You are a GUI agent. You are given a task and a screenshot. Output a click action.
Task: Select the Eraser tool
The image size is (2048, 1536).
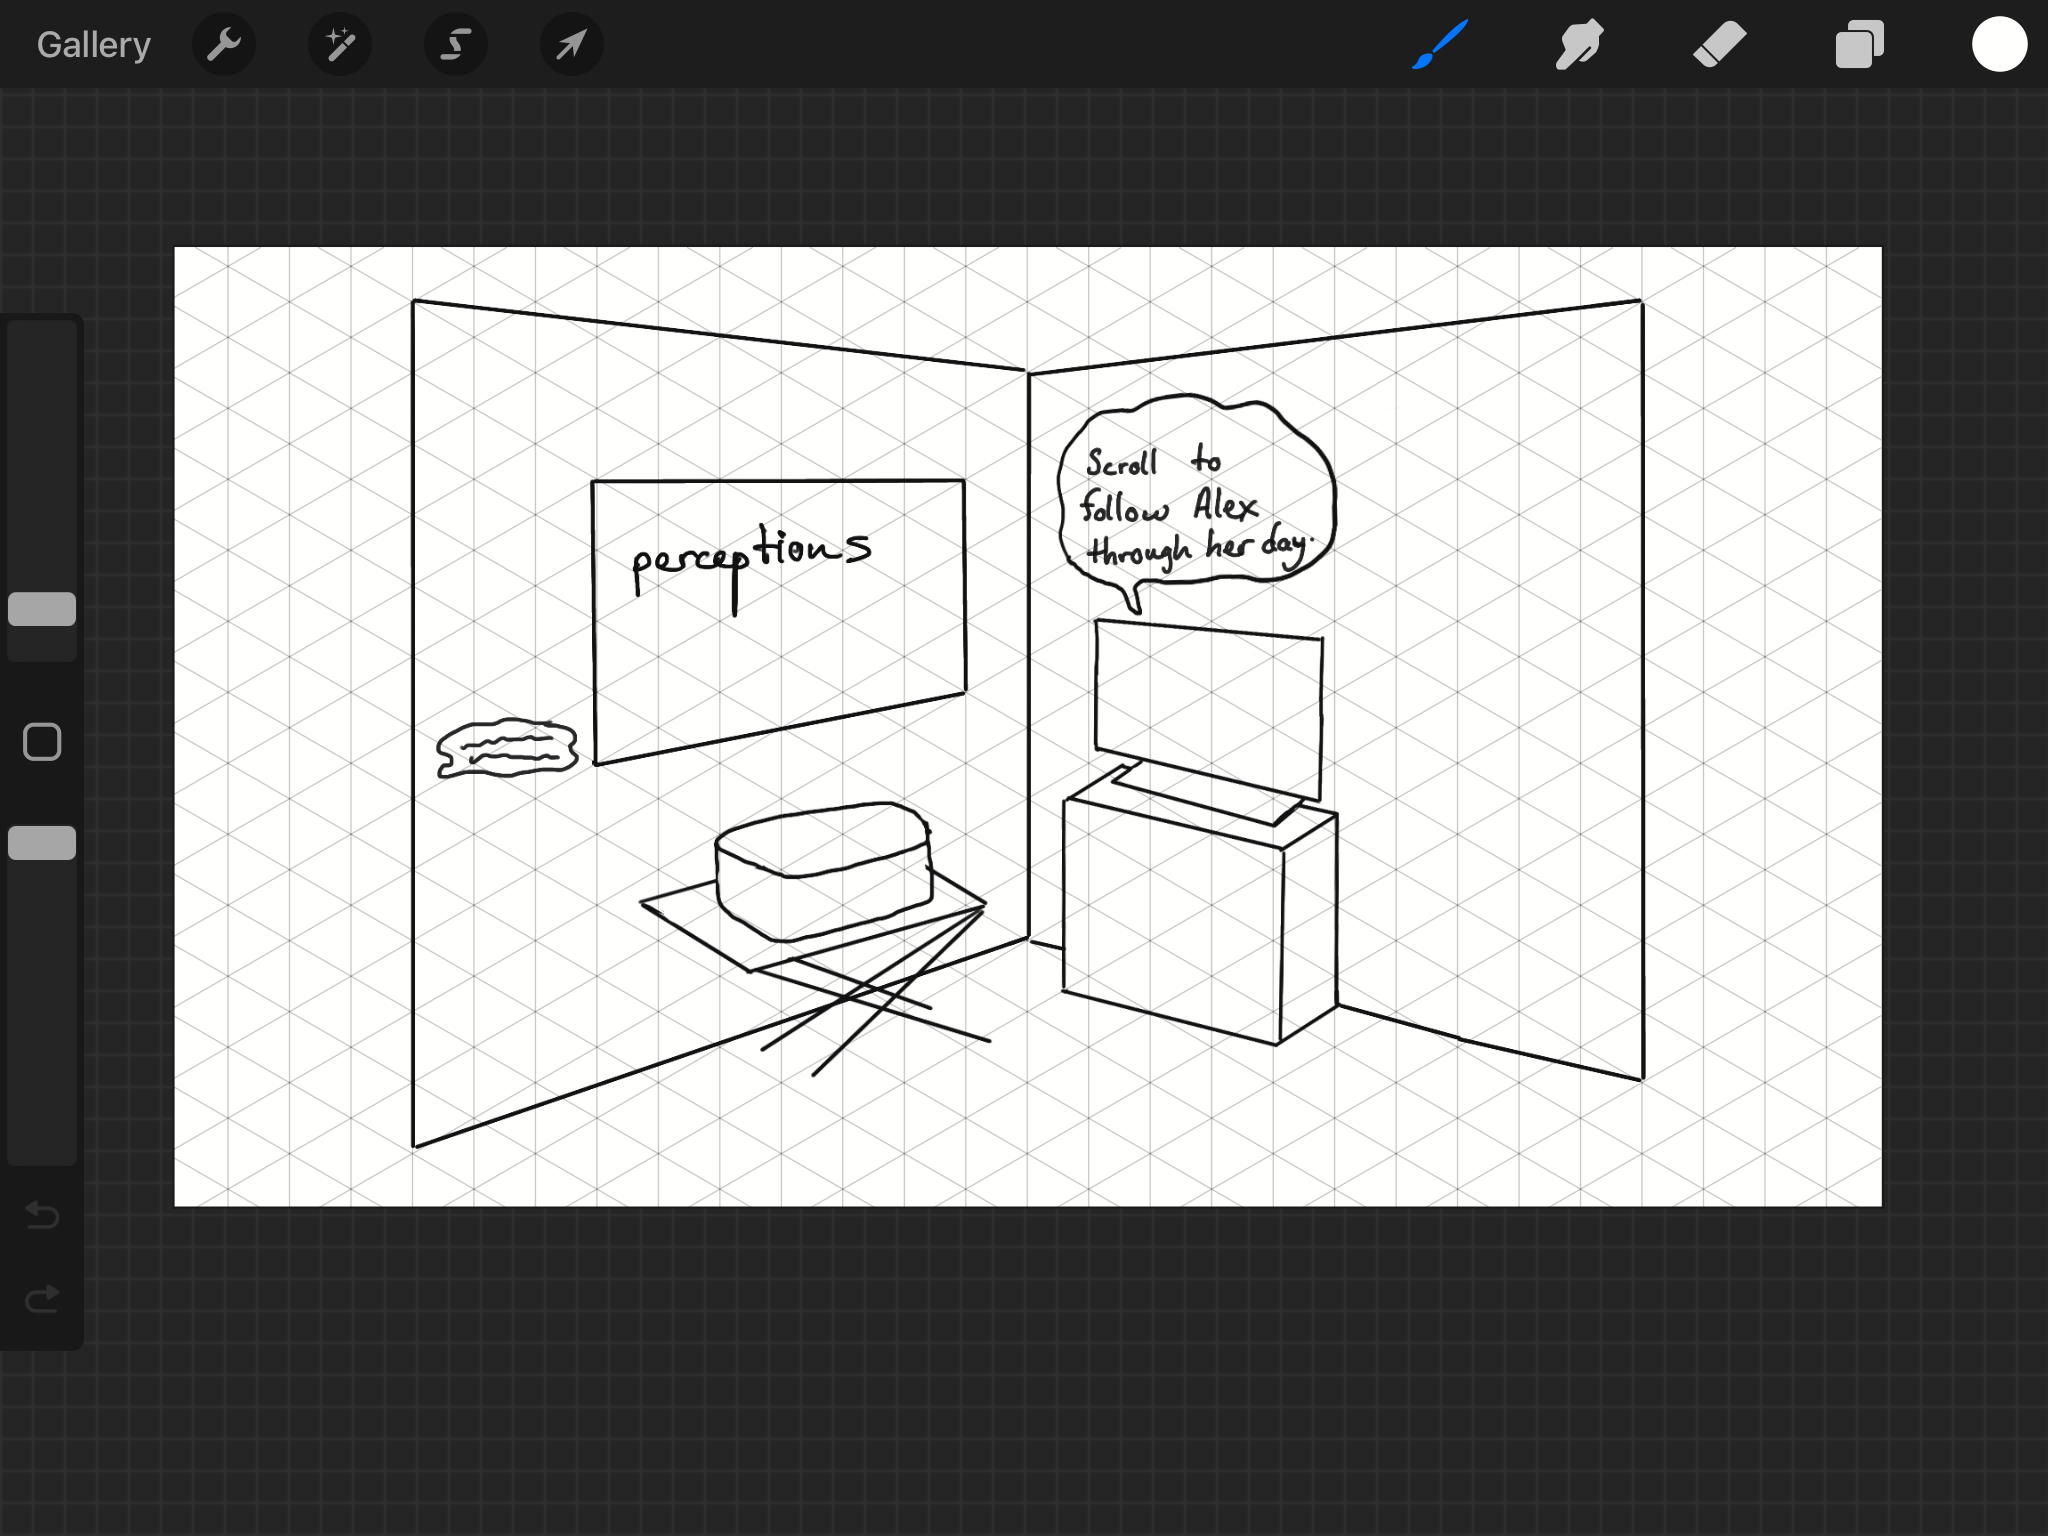[1719, 45]
